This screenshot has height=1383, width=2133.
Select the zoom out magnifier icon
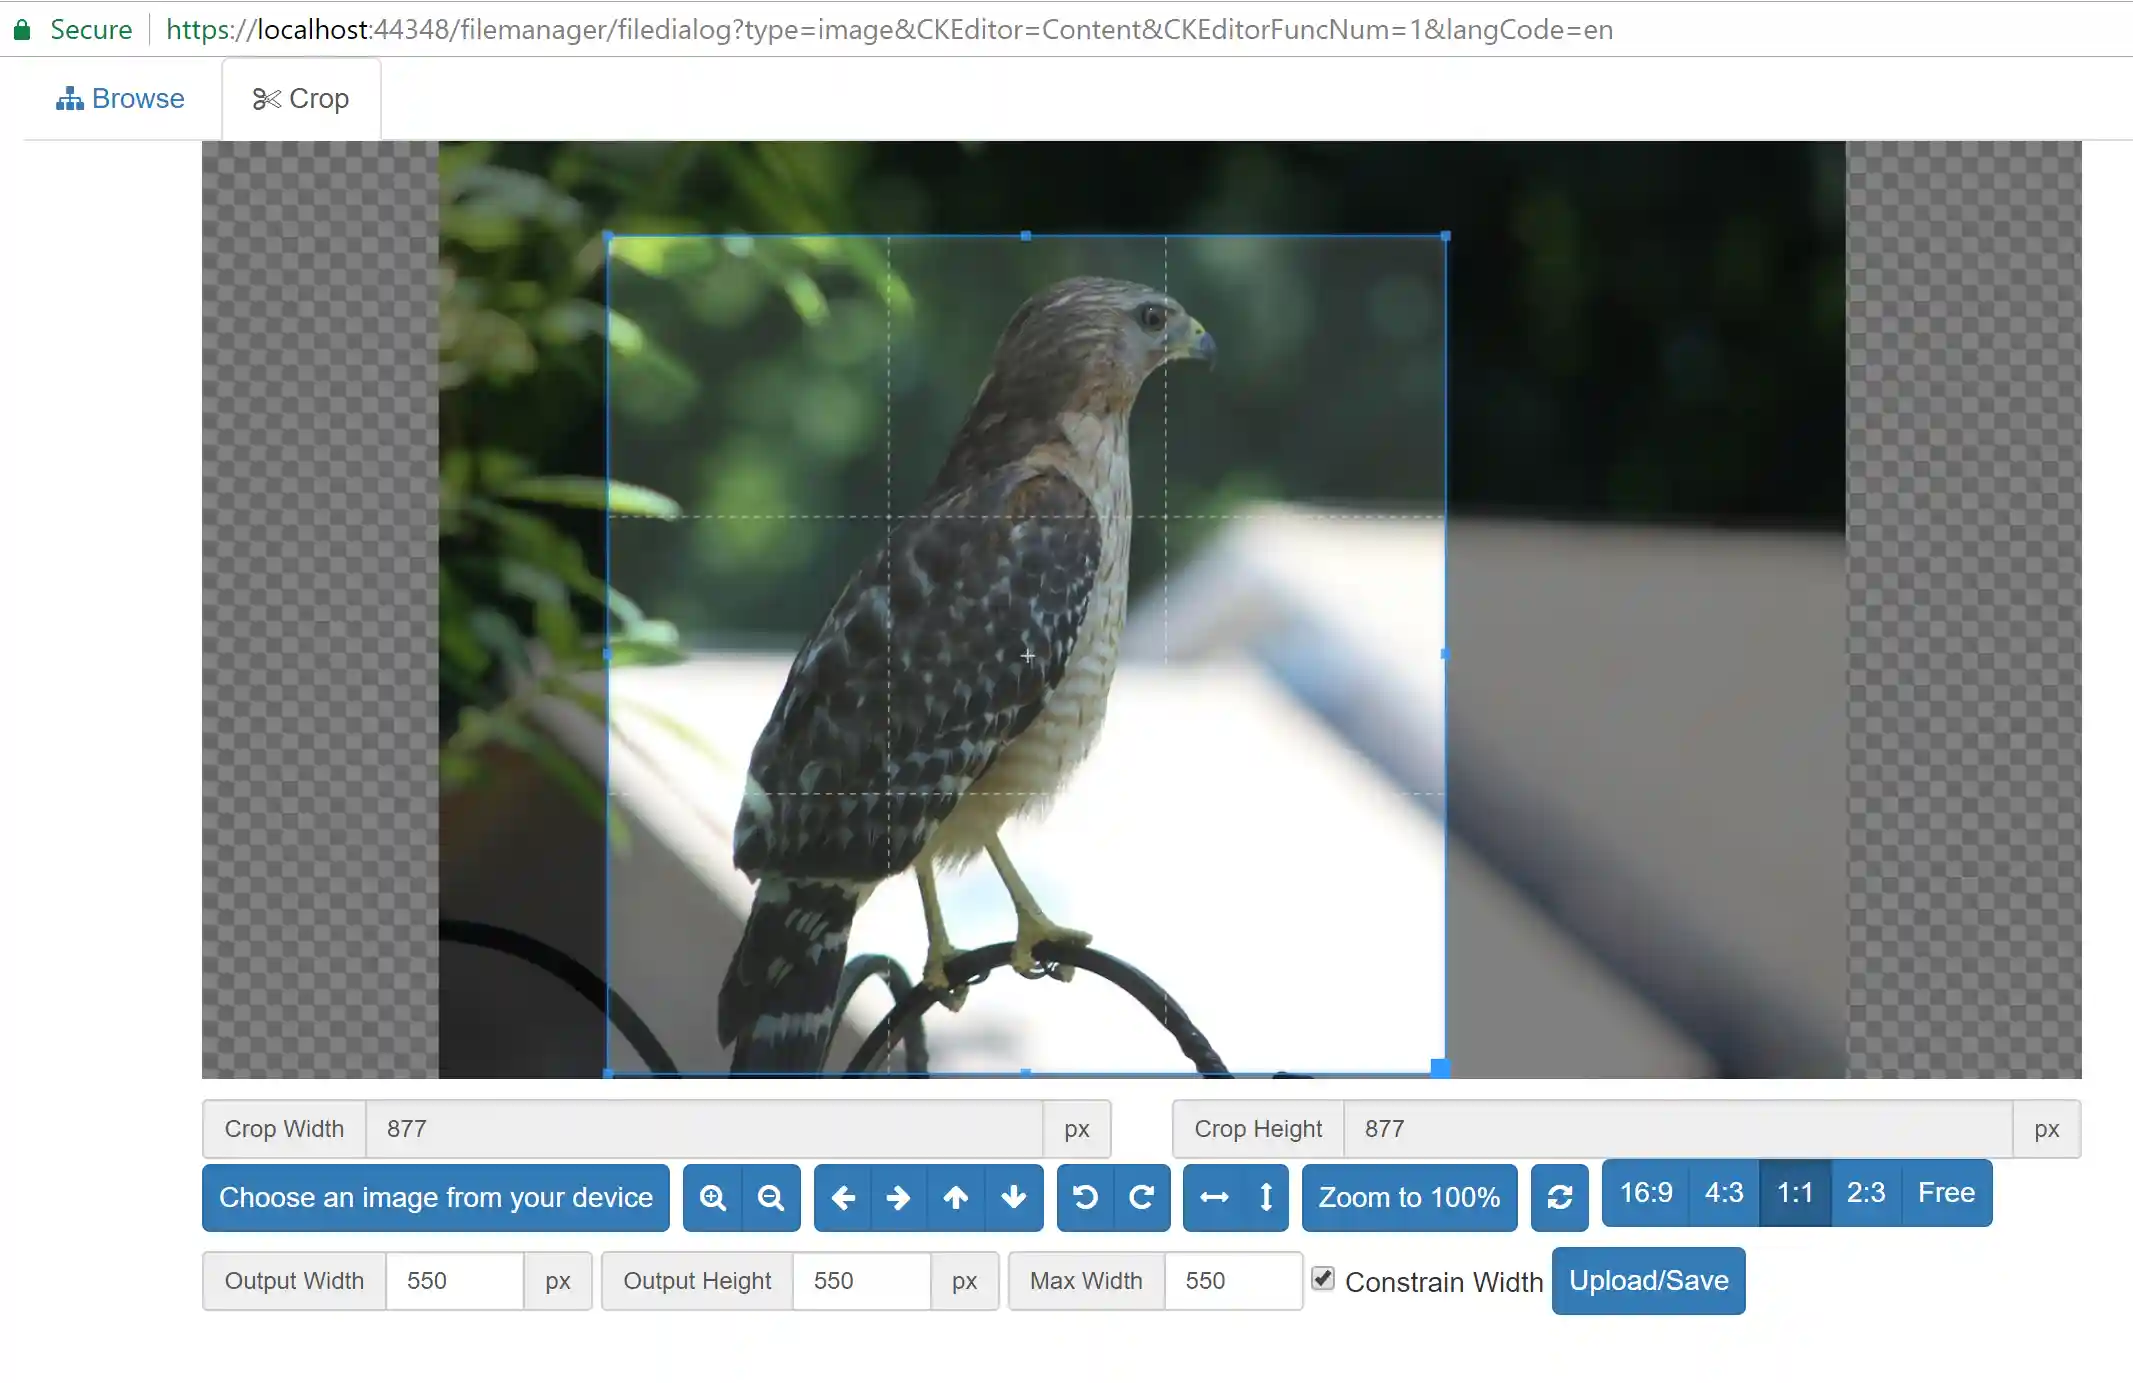(x=770, y=1197)
